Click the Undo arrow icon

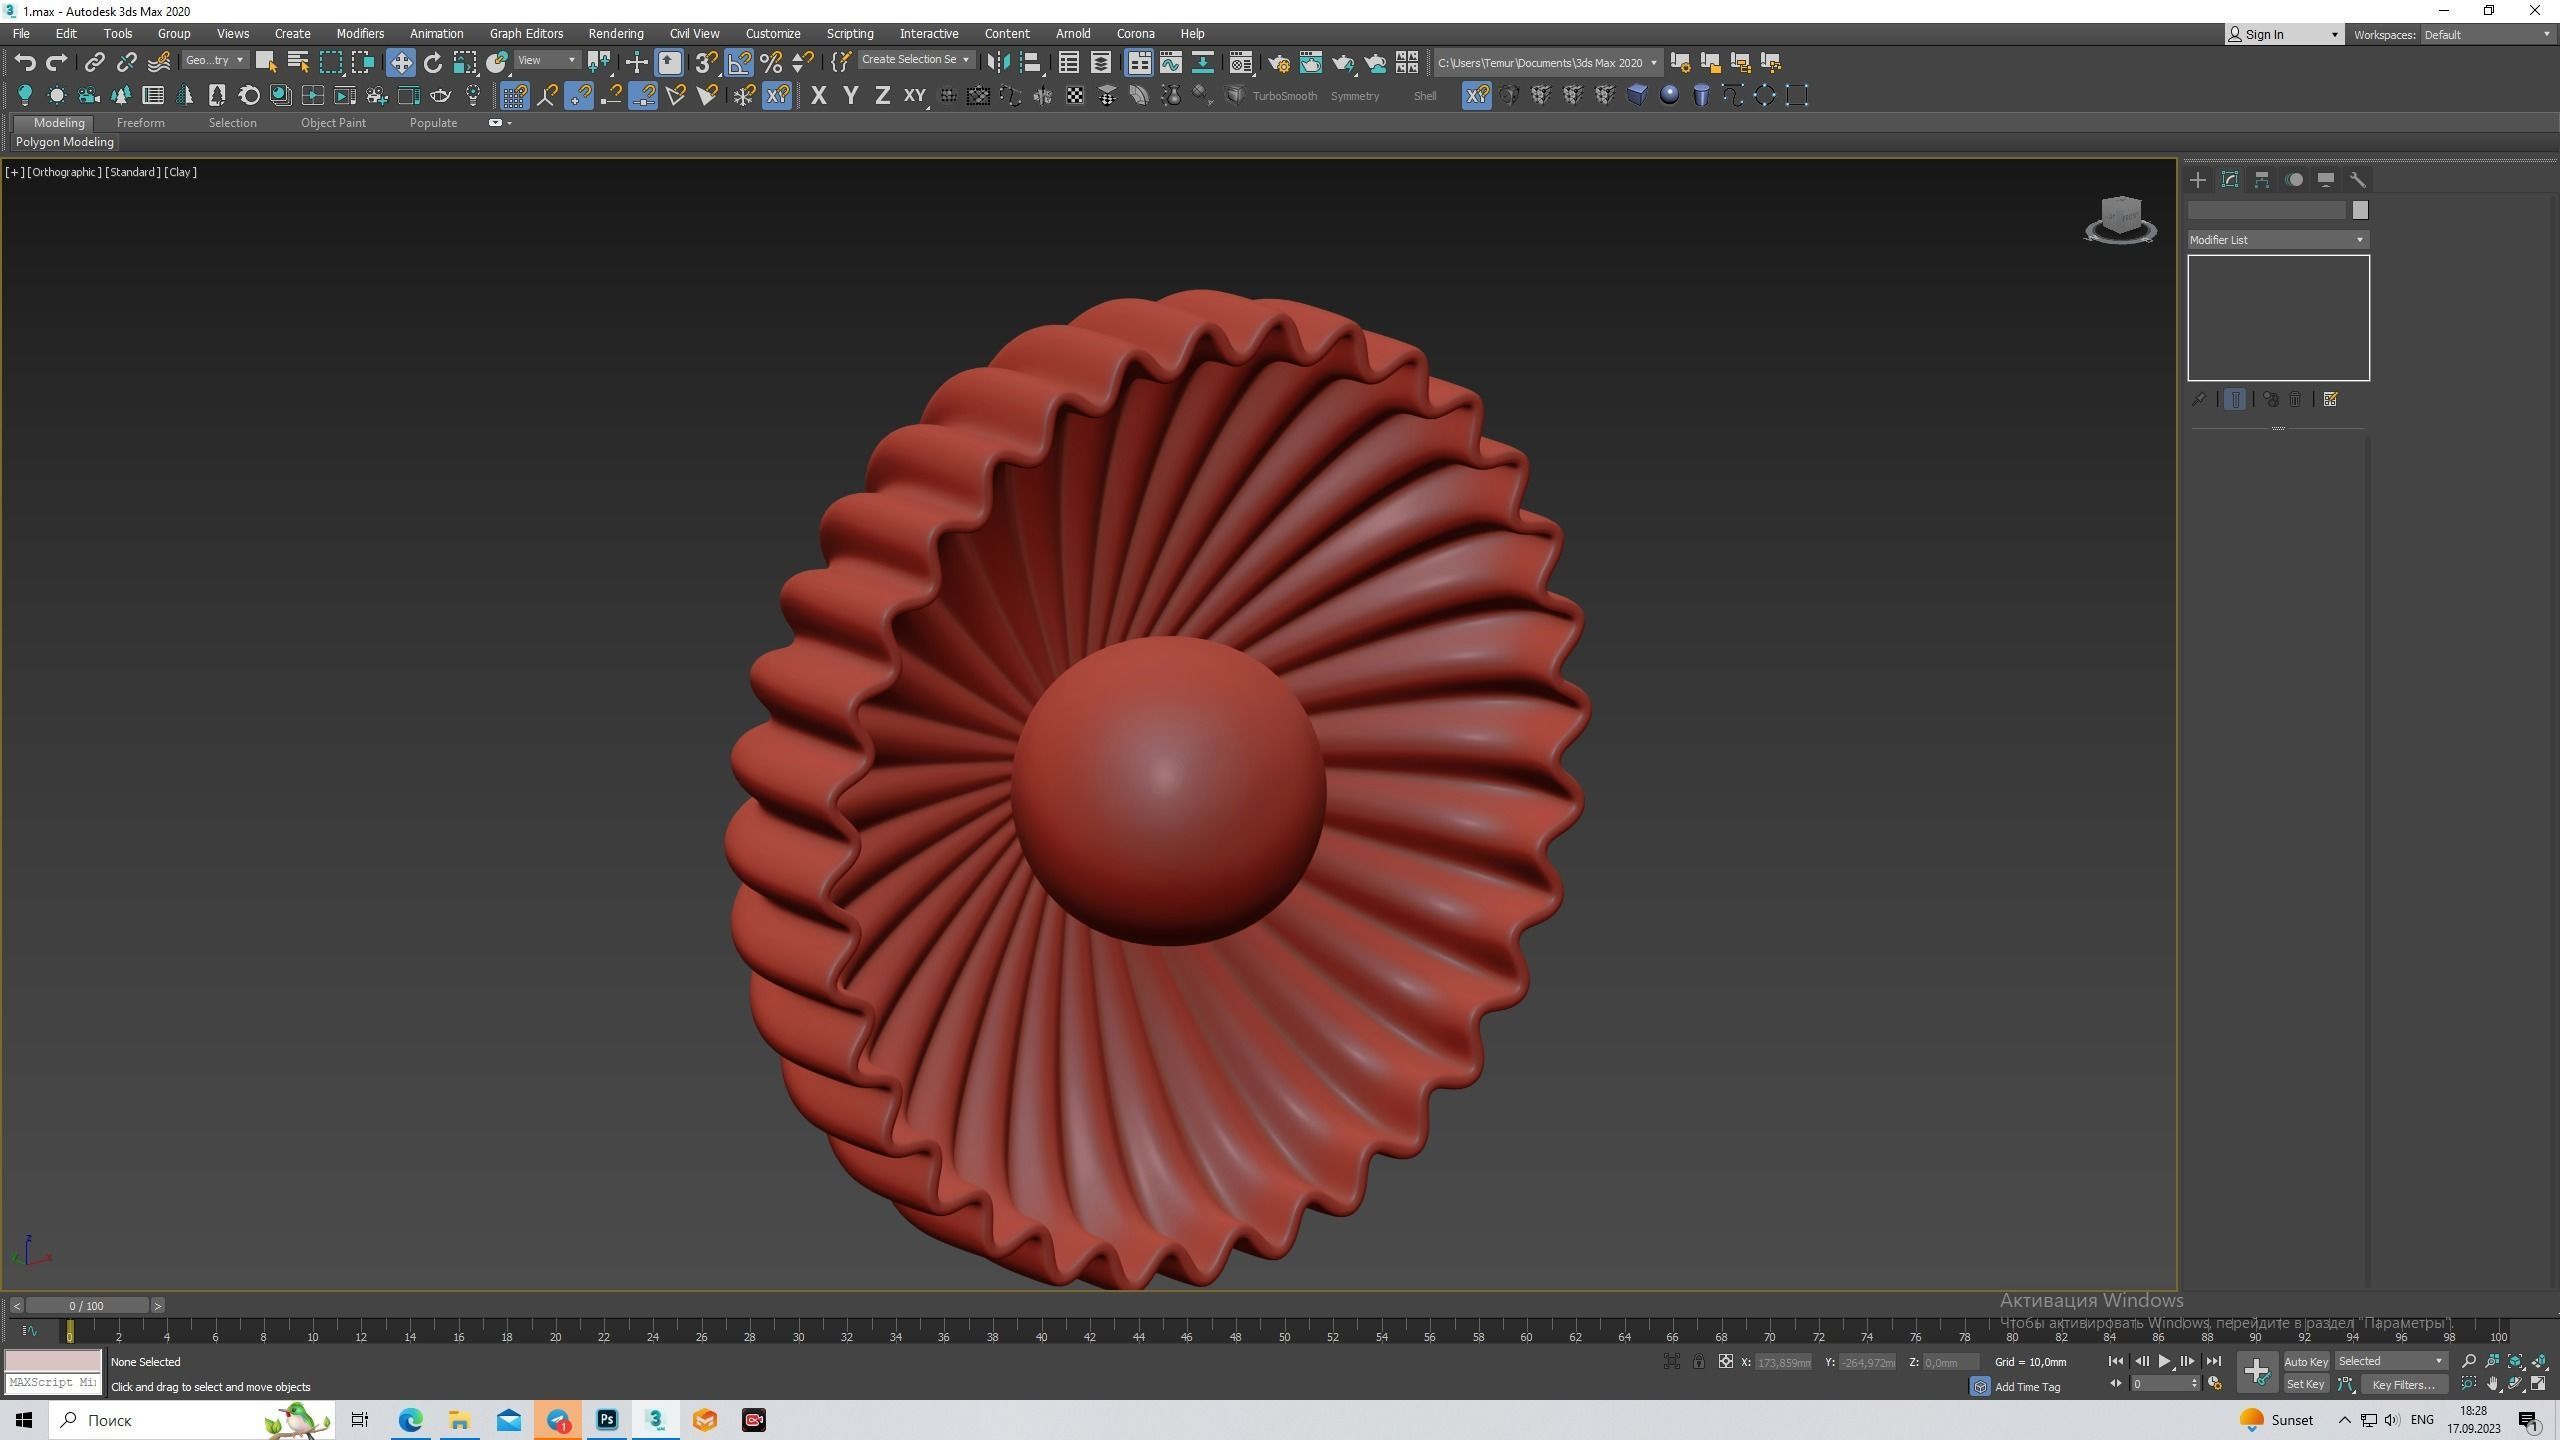[25, 62]
